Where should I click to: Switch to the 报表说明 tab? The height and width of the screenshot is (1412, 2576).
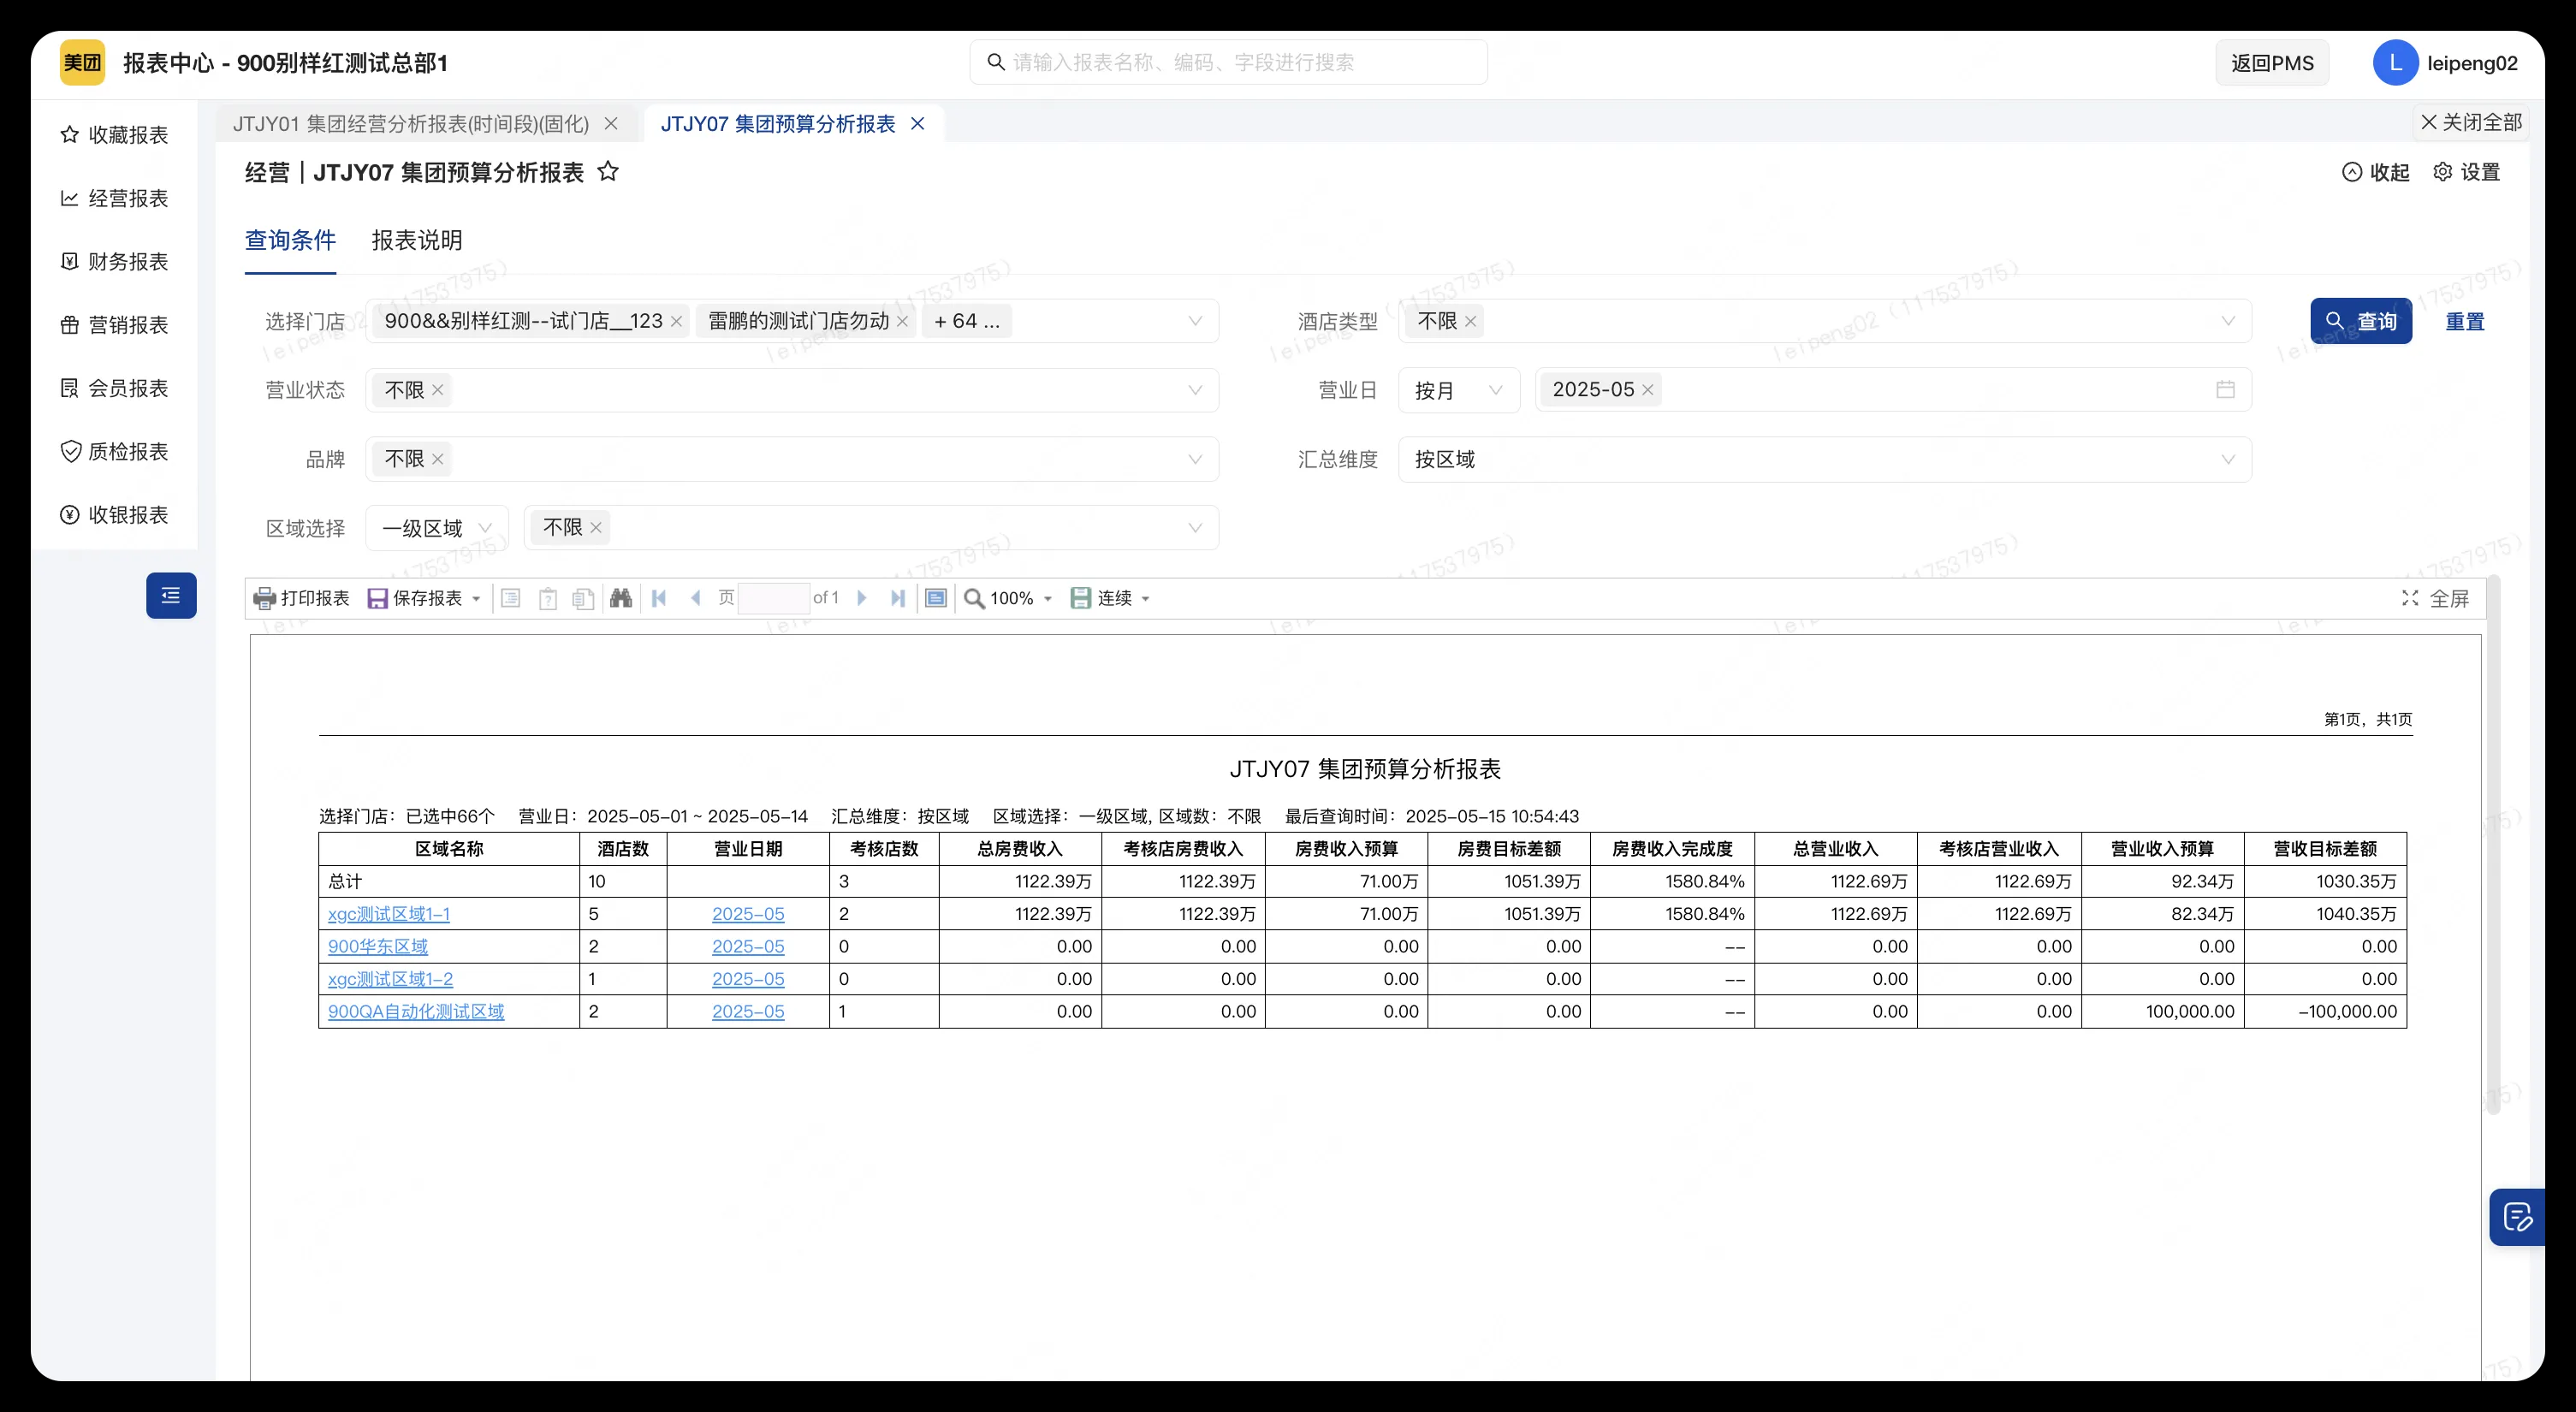pos(417,240)
